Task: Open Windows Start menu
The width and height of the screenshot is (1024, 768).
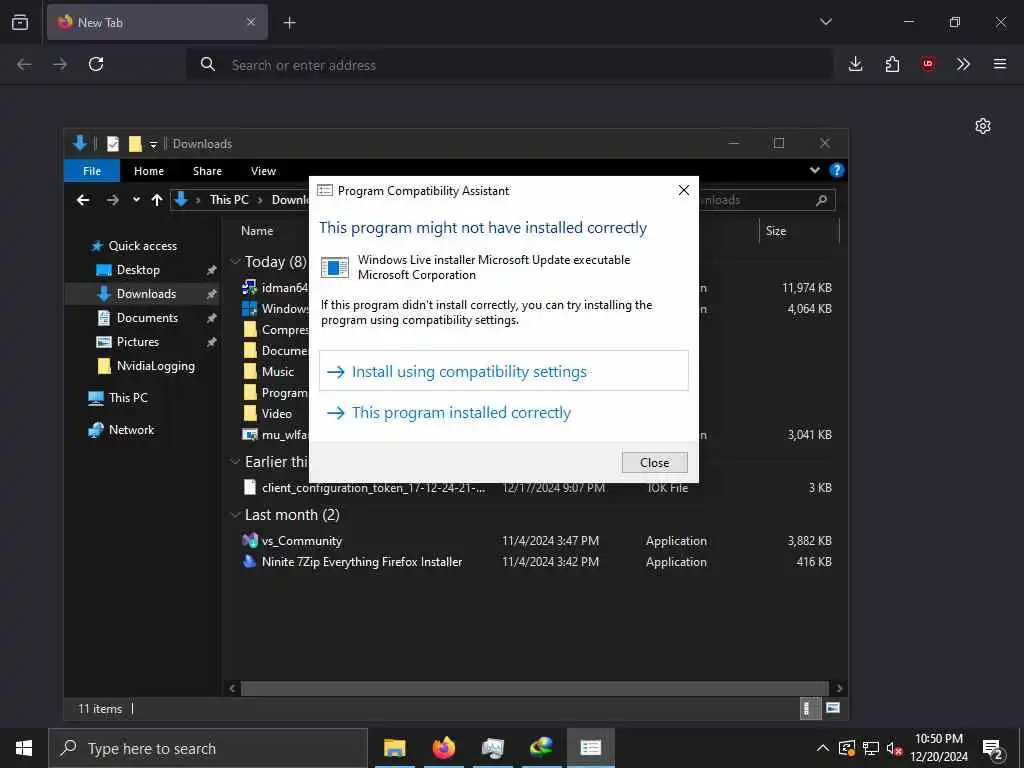Action: (24, 748)
